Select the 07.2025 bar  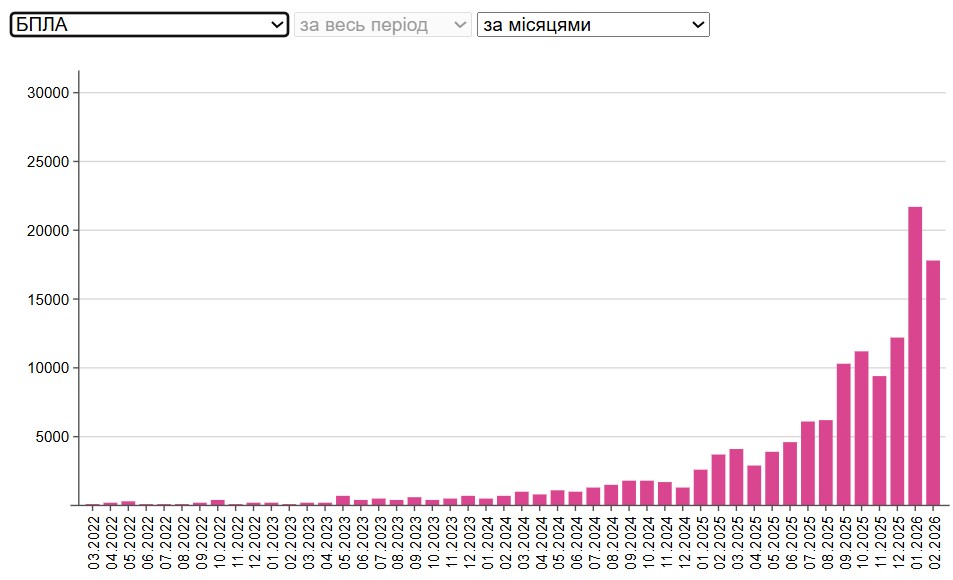coord(808,463)
